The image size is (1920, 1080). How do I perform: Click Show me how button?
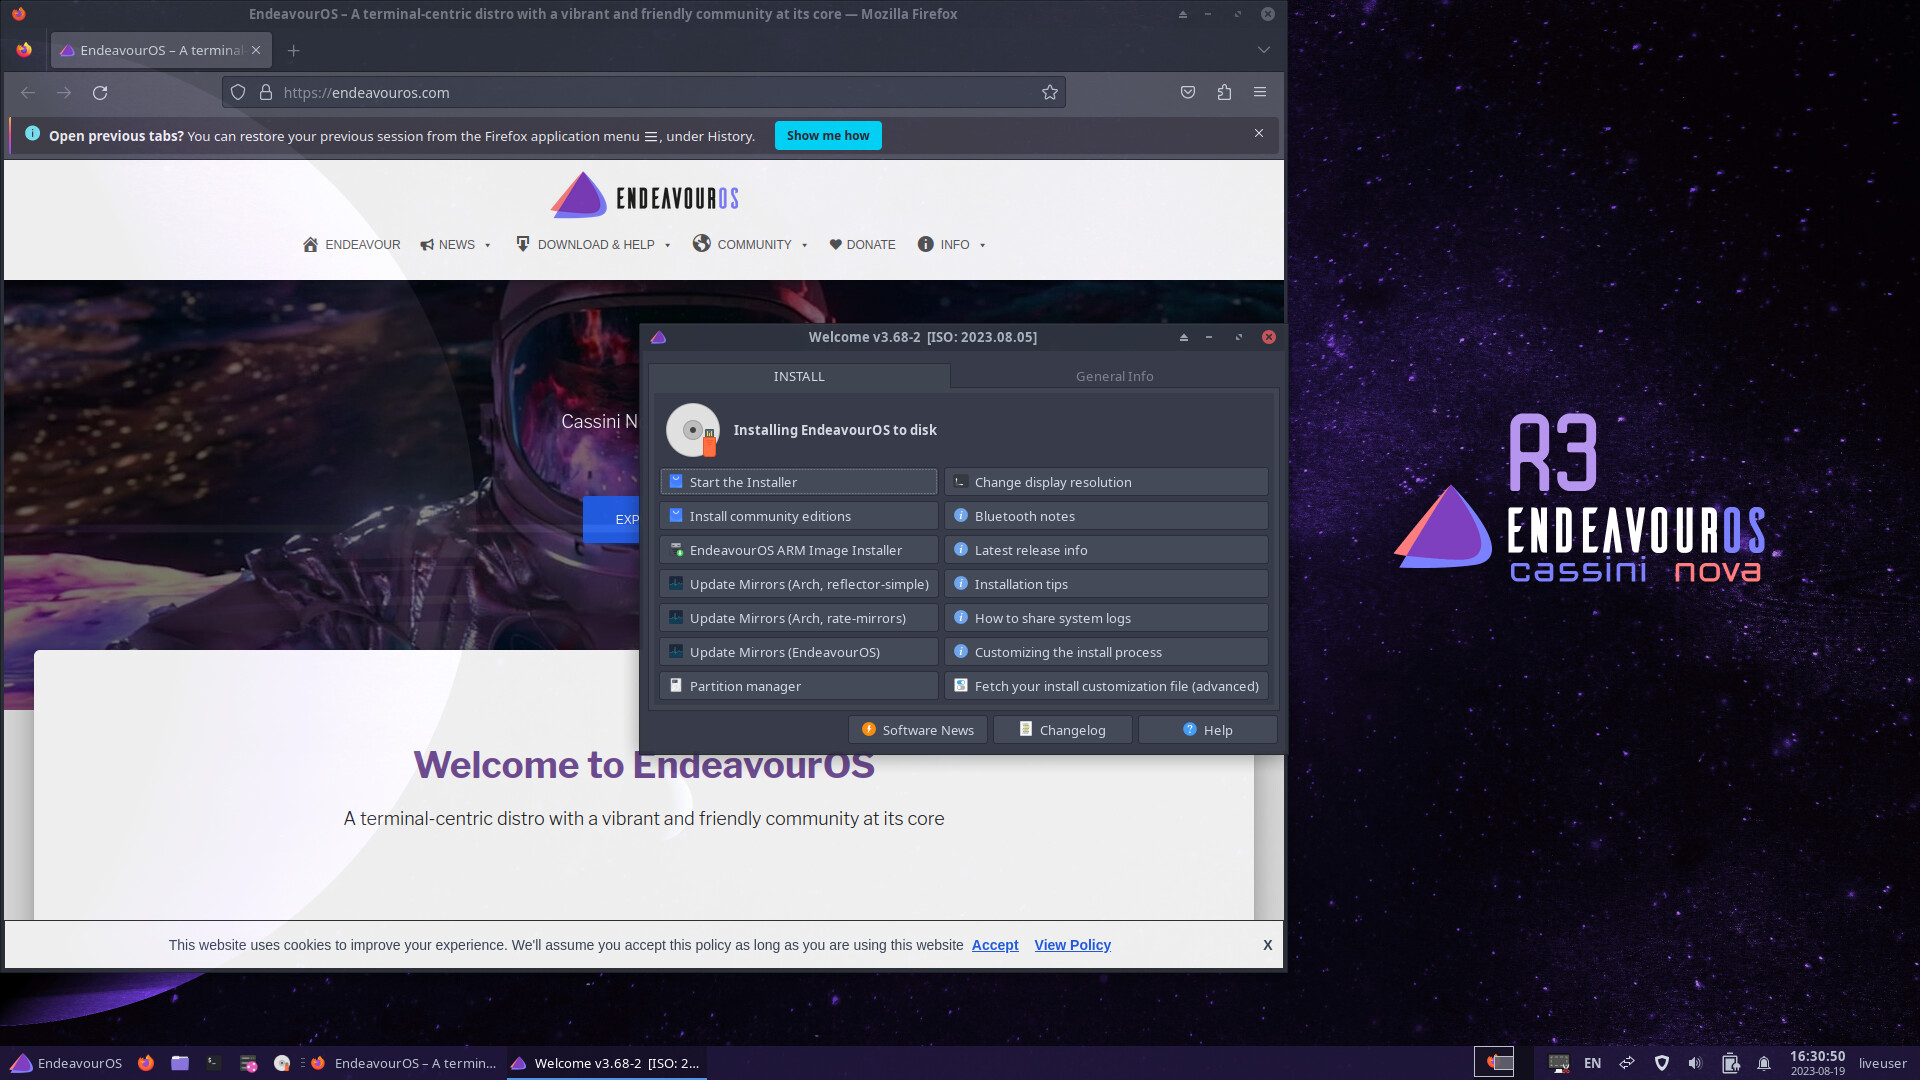click(x=828, y=136)
